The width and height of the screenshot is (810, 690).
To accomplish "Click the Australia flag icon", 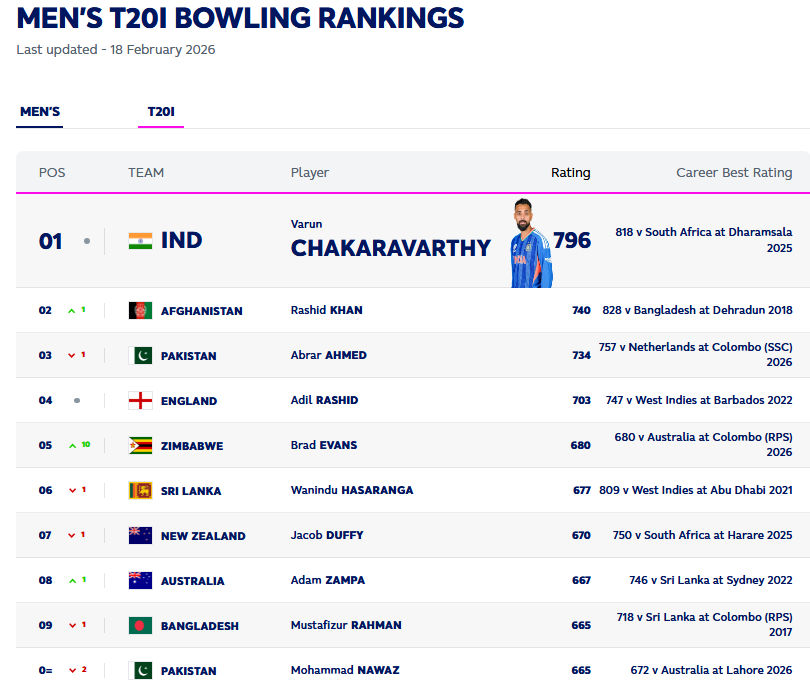I will click(141, 580).
